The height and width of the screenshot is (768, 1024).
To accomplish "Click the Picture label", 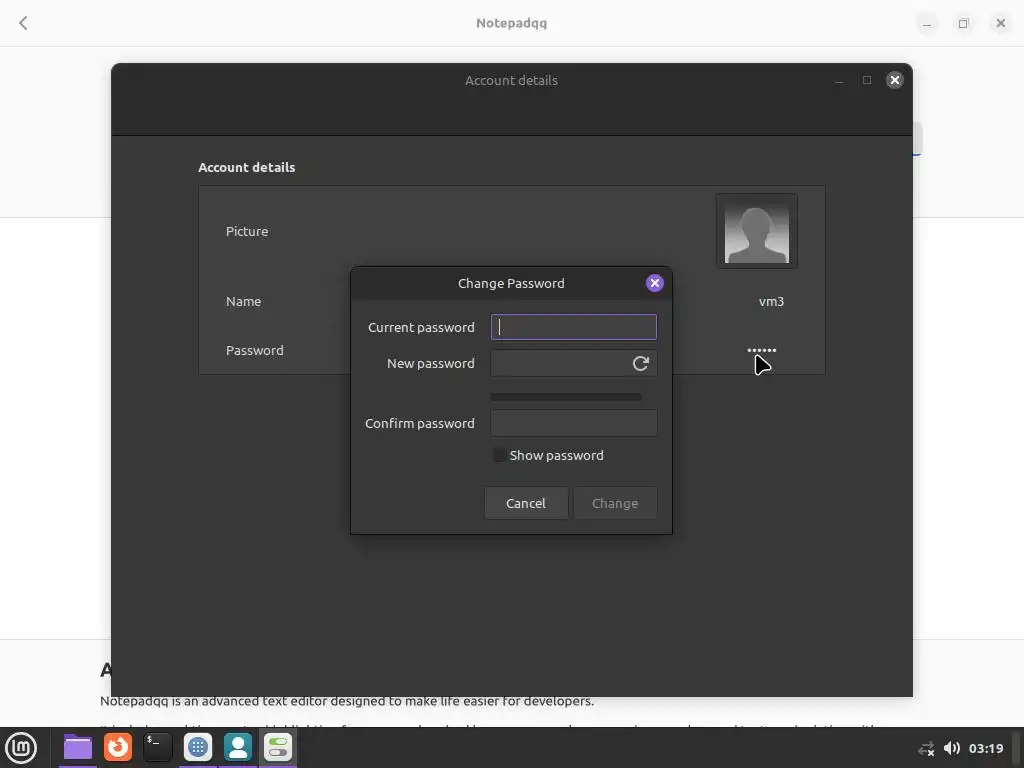I will click(x=247, y=231).
